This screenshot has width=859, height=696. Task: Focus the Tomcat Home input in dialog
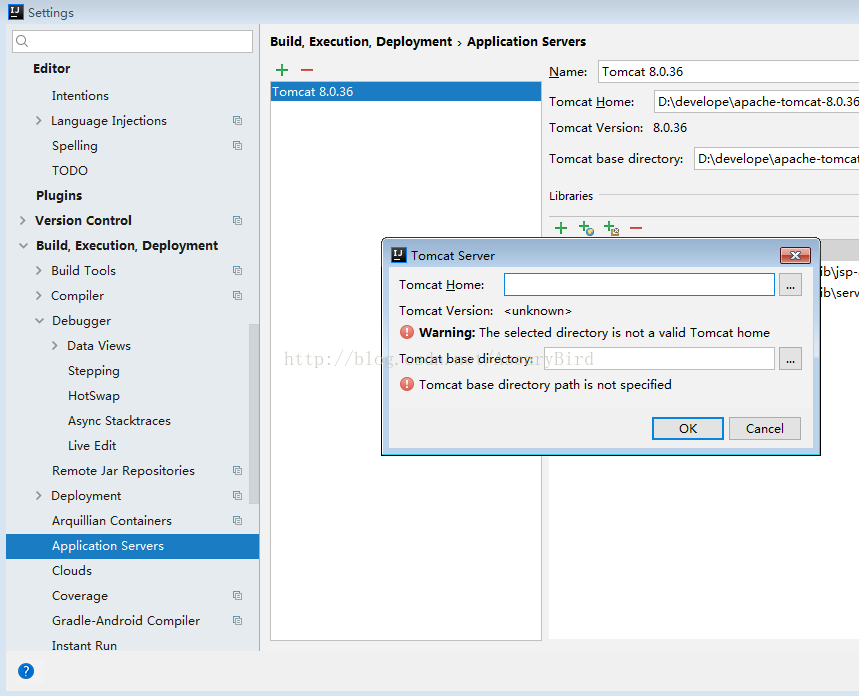[639, 285]
